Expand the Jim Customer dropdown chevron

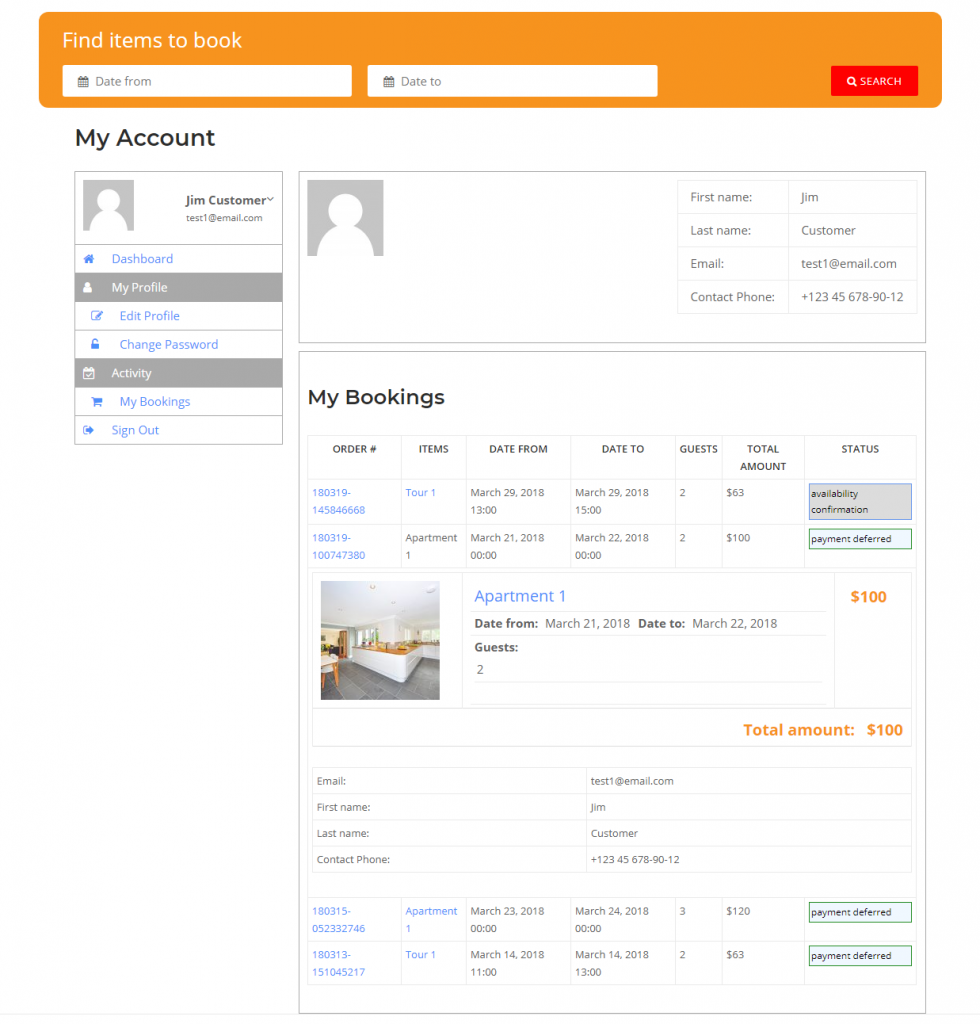click(270, 200)
